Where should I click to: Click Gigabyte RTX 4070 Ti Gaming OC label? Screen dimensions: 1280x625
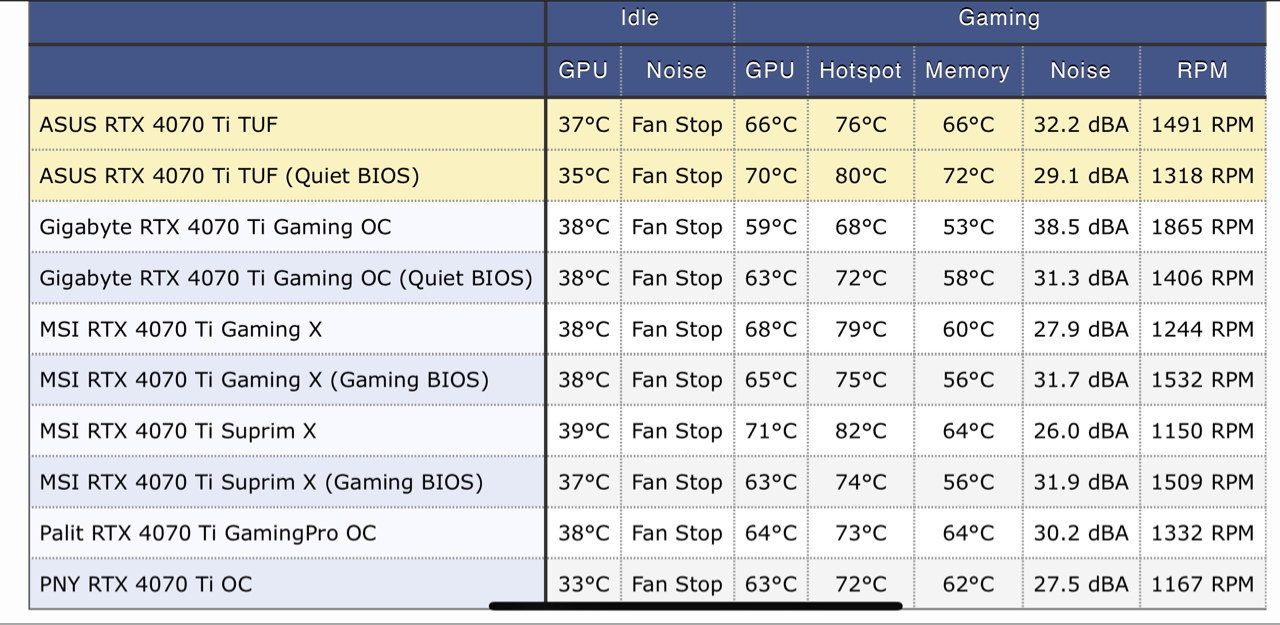click(x=215, y=227)
